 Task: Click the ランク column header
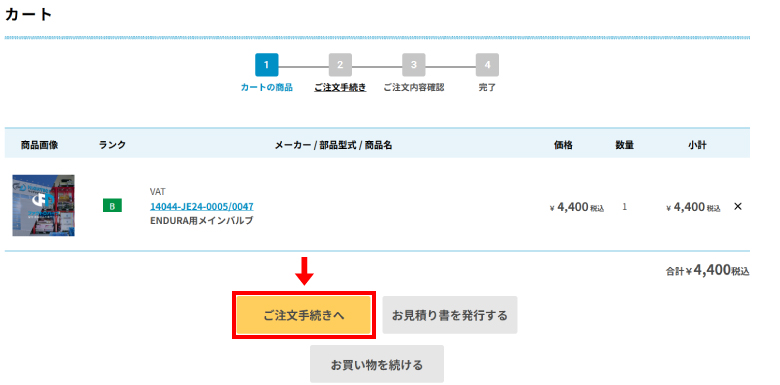click(x=112, y=145)
